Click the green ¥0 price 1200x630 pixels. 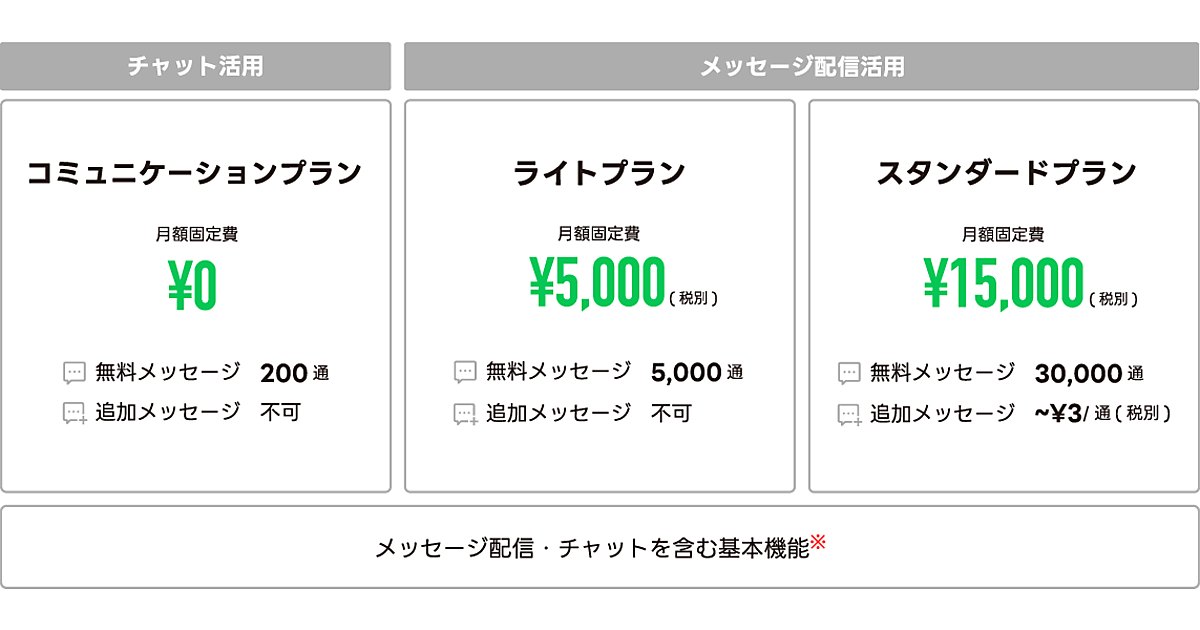[192, 287]
